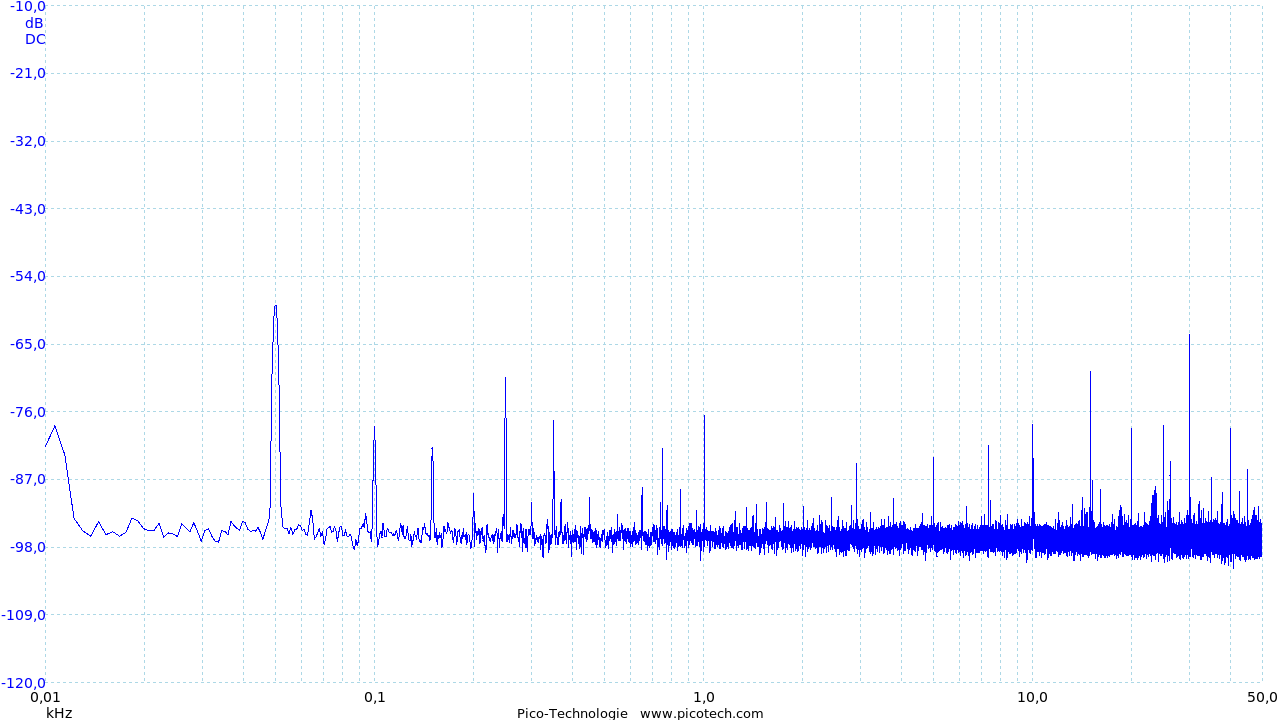Click the -76,0 axis value
The height and width of the screenshot is (720, 1280).
click(x=28, y=412)
